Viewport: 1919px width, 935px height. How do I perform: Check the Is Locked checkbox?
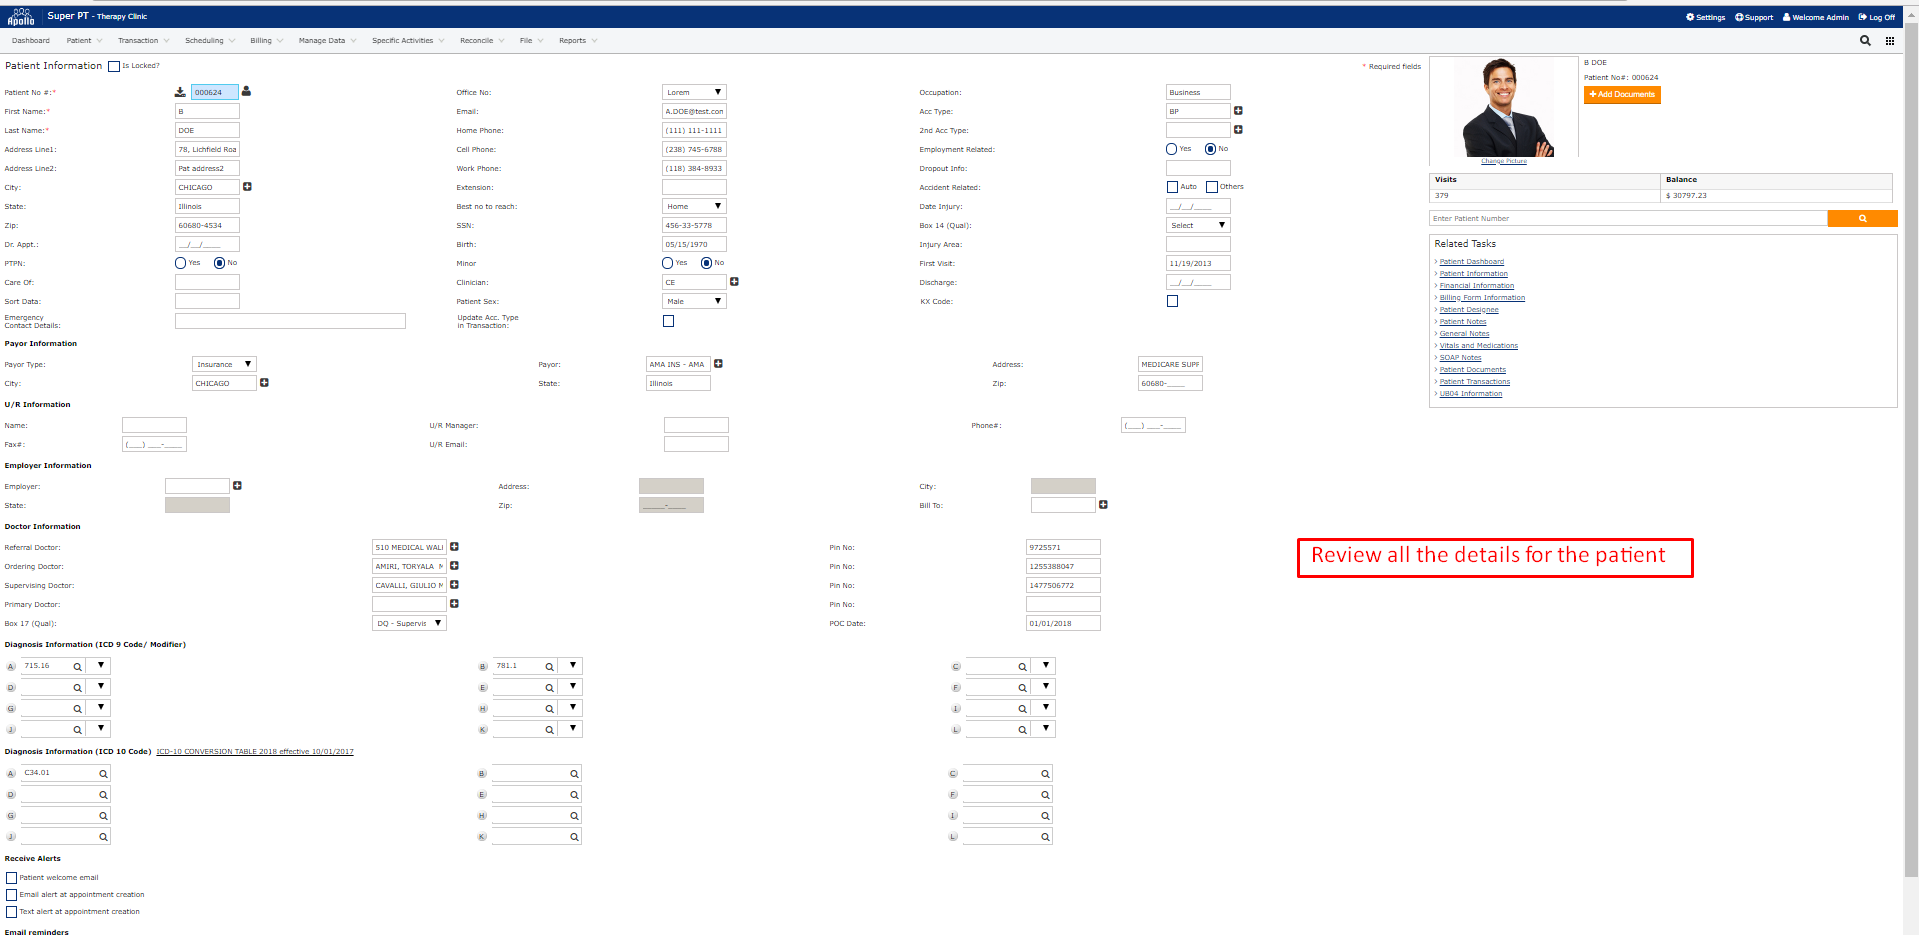click(x=114, y=67)
